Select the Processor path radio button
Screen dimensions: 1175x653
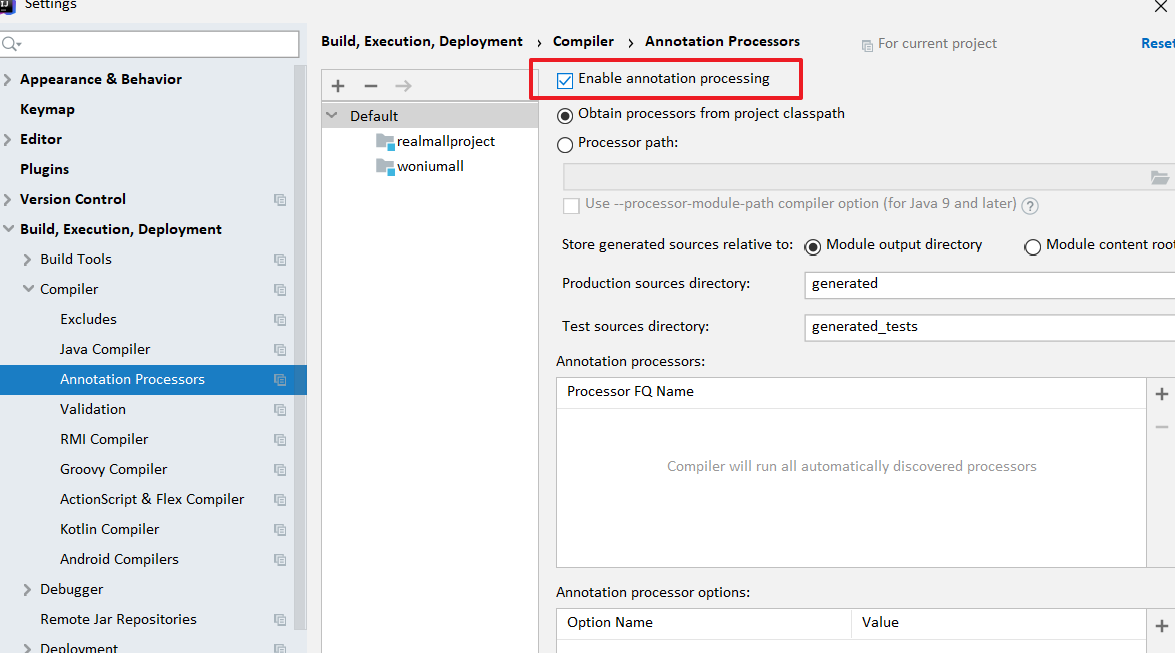click(566, 144)
